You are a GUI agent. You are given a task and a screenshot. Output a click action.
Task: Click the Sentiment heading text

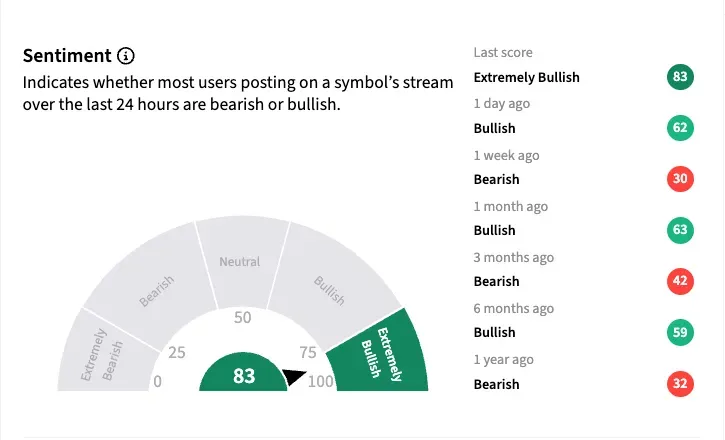coord(66,55)
